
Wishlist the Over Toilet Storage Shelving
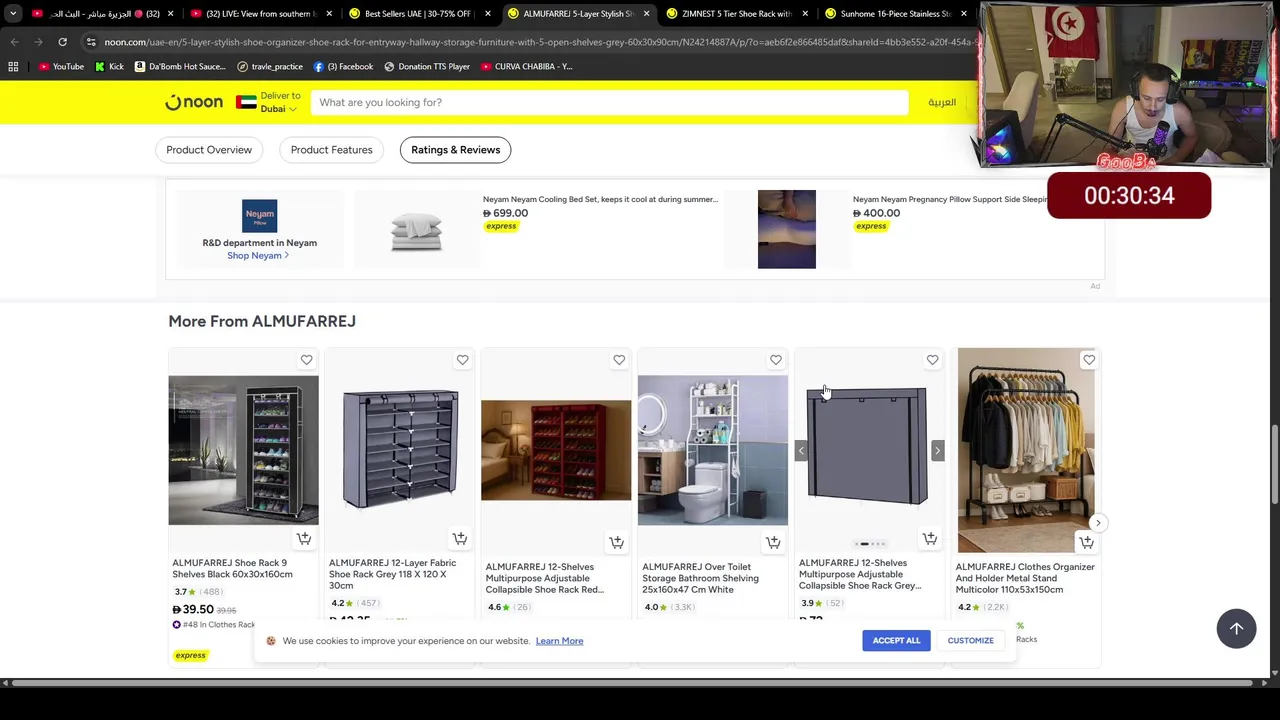776,360
